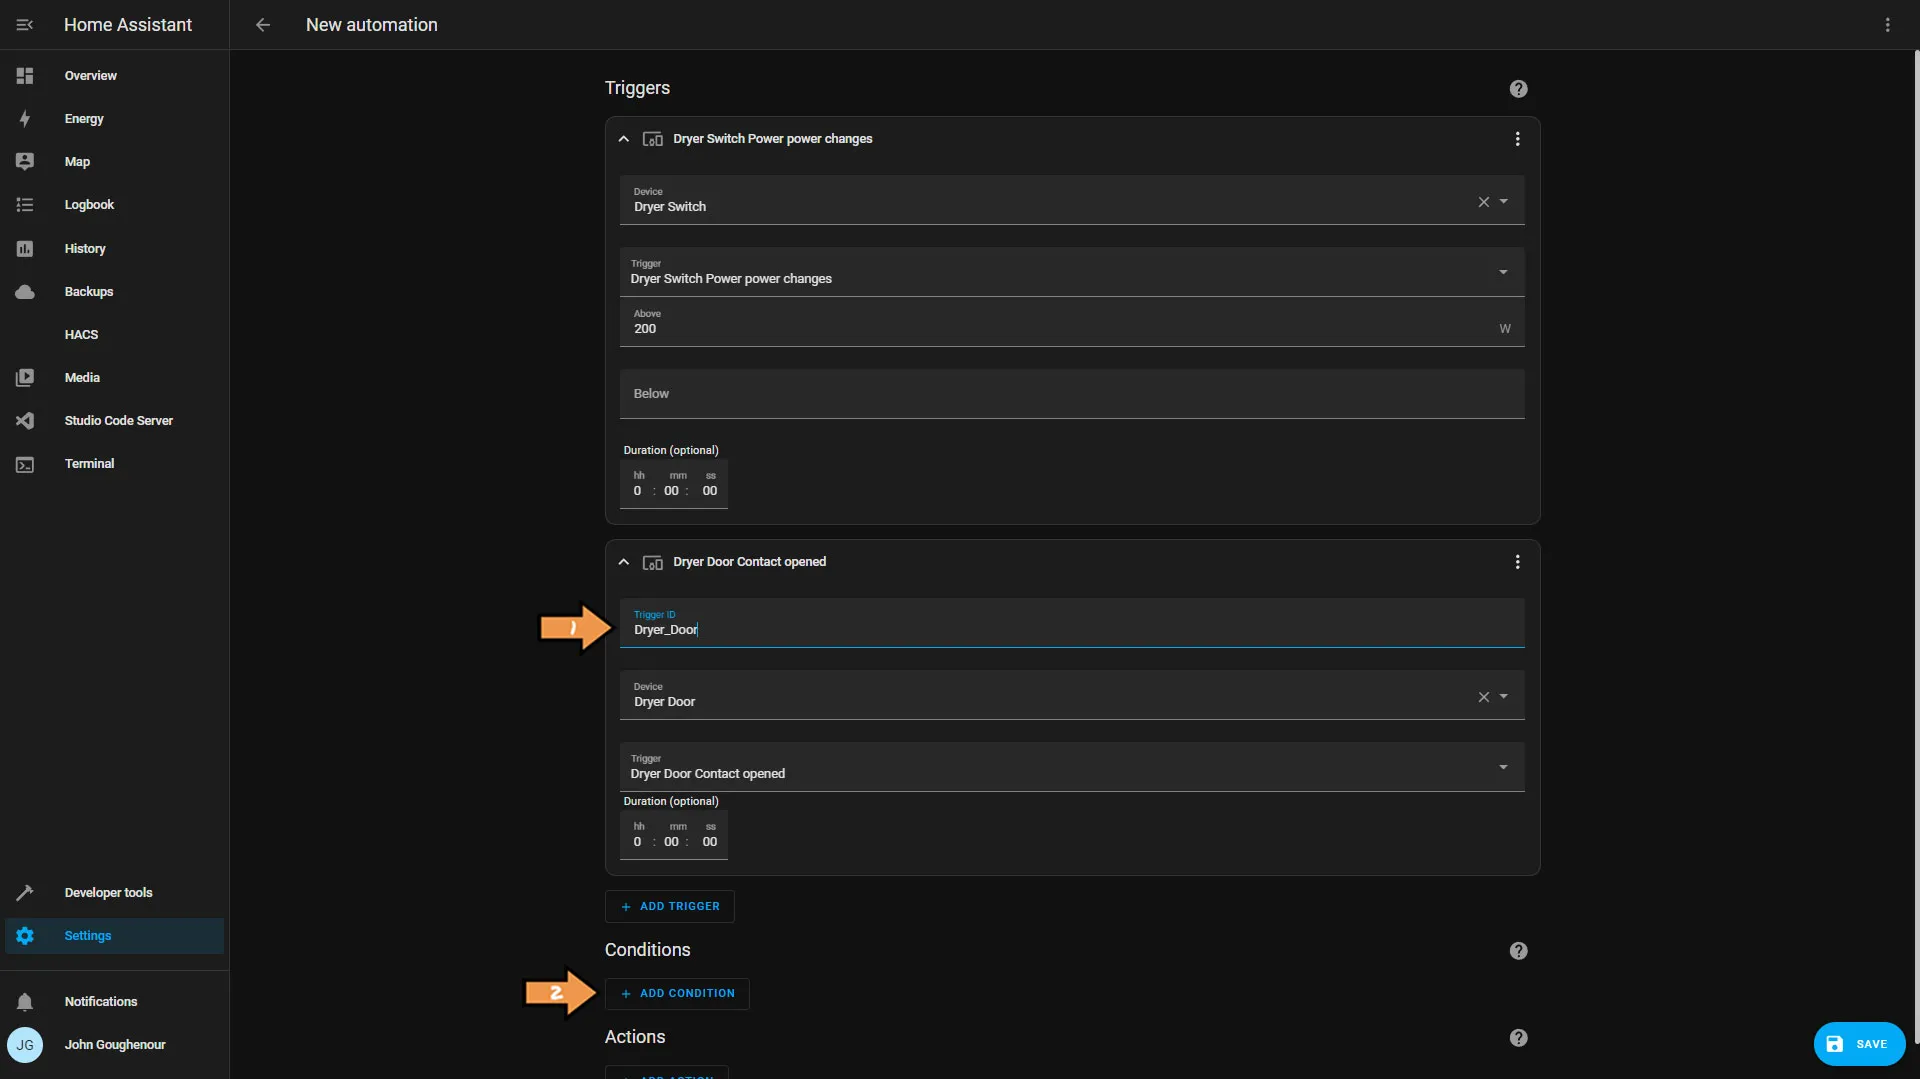Image resolution: width=1920 pixels, height=1079 pixels.
Task: Open John Goughenour user profile
Action: pos(114,1045)
